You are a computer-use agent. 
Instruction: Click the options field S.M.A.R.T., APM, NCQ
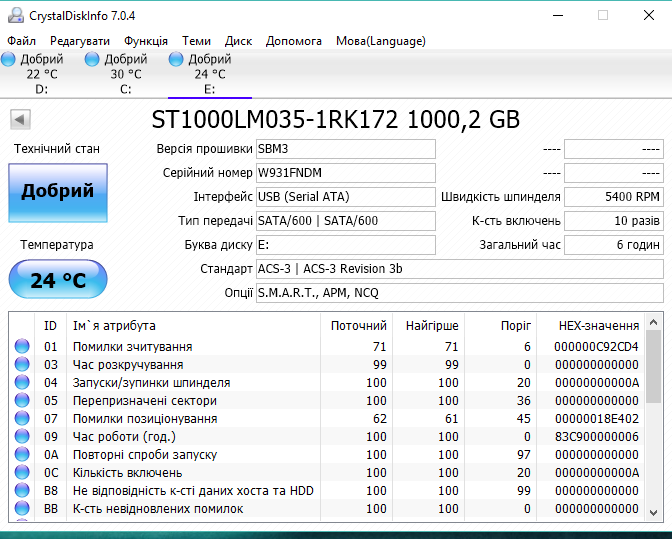(460, 293)
